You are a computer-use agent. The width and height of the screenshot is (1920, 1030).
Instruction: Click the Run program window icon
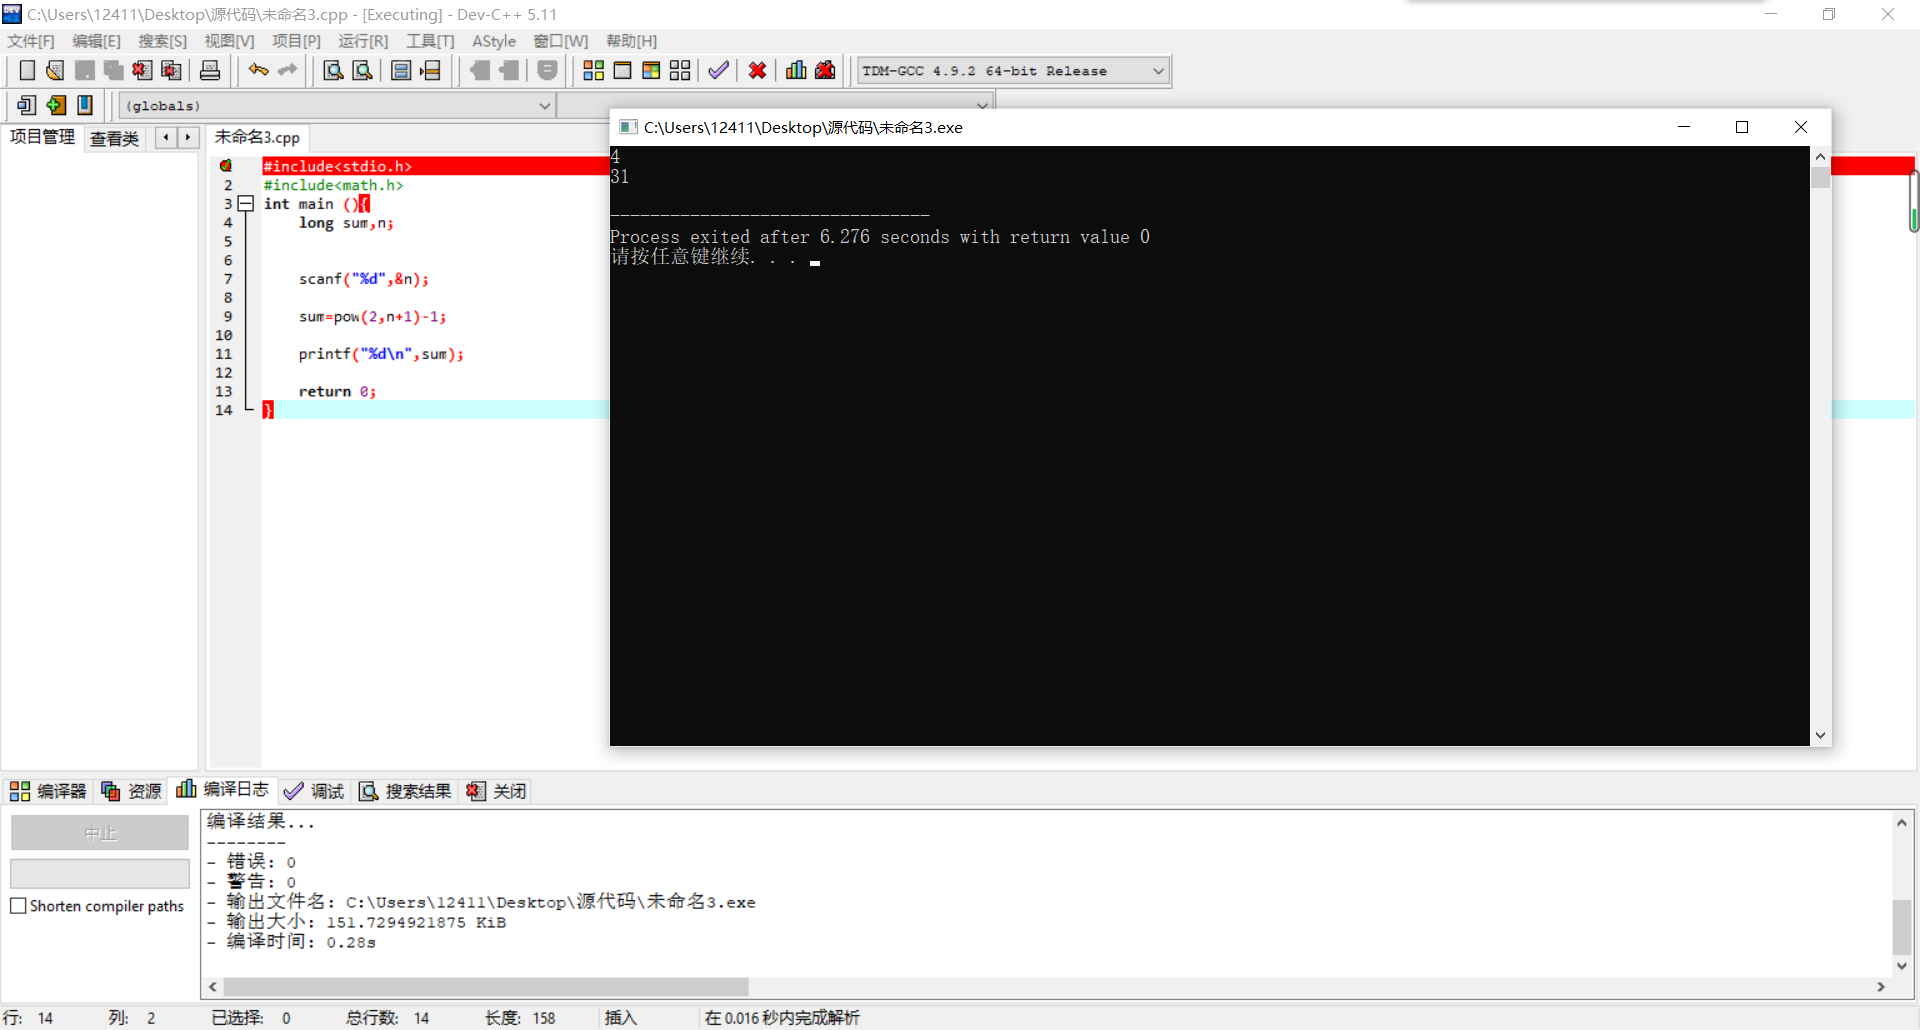(622, 70)
